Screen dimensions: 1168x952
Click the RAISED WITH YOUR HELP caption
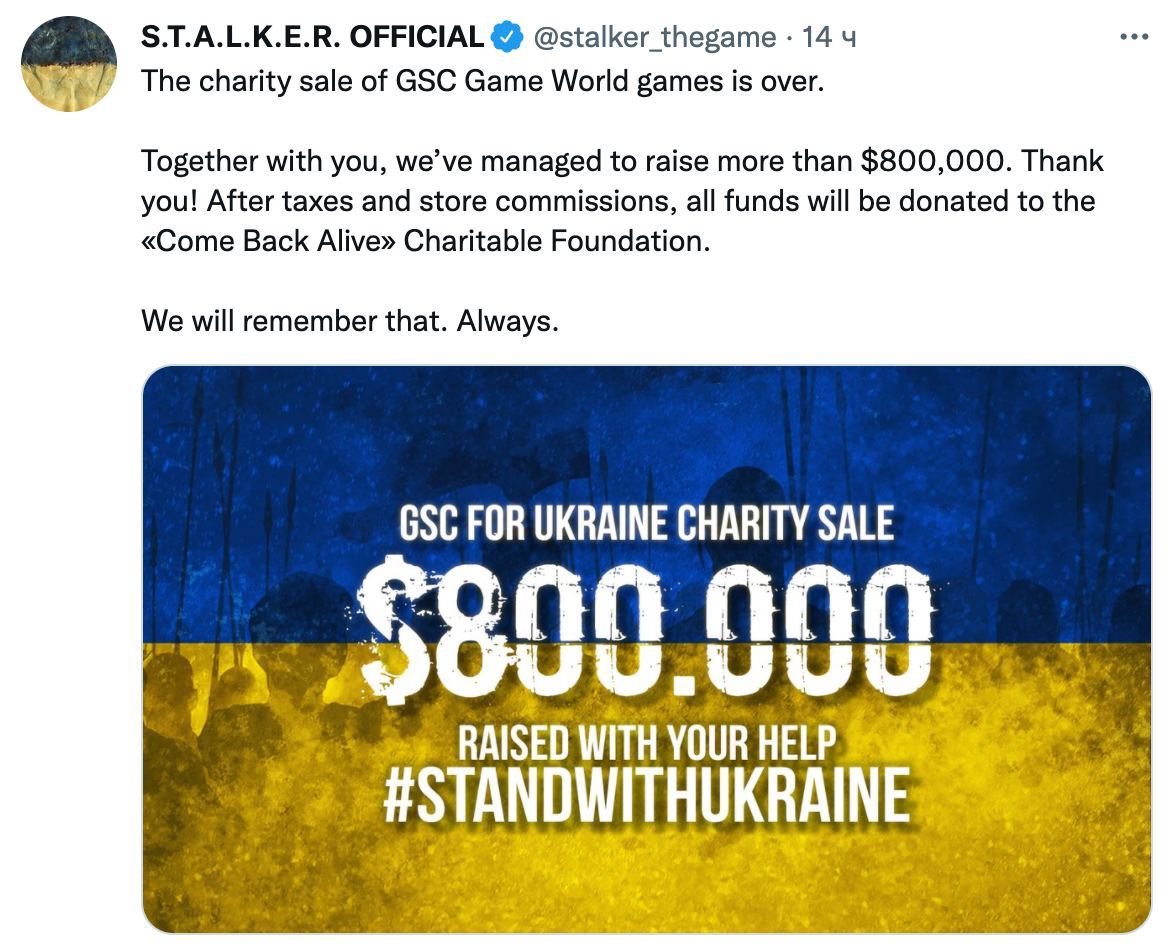646,743
